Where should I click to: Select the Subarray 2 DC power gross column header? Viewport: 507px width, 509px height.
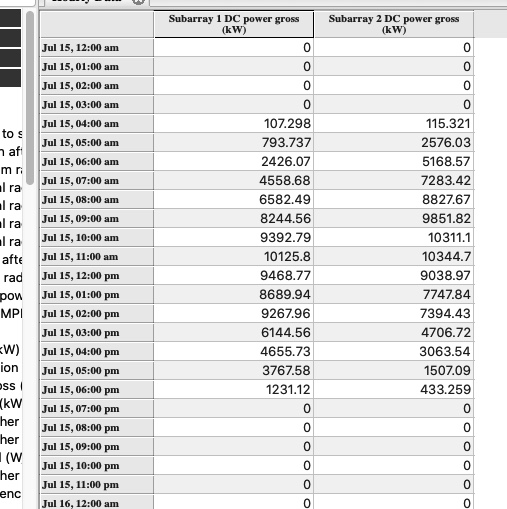click(394, 24)
